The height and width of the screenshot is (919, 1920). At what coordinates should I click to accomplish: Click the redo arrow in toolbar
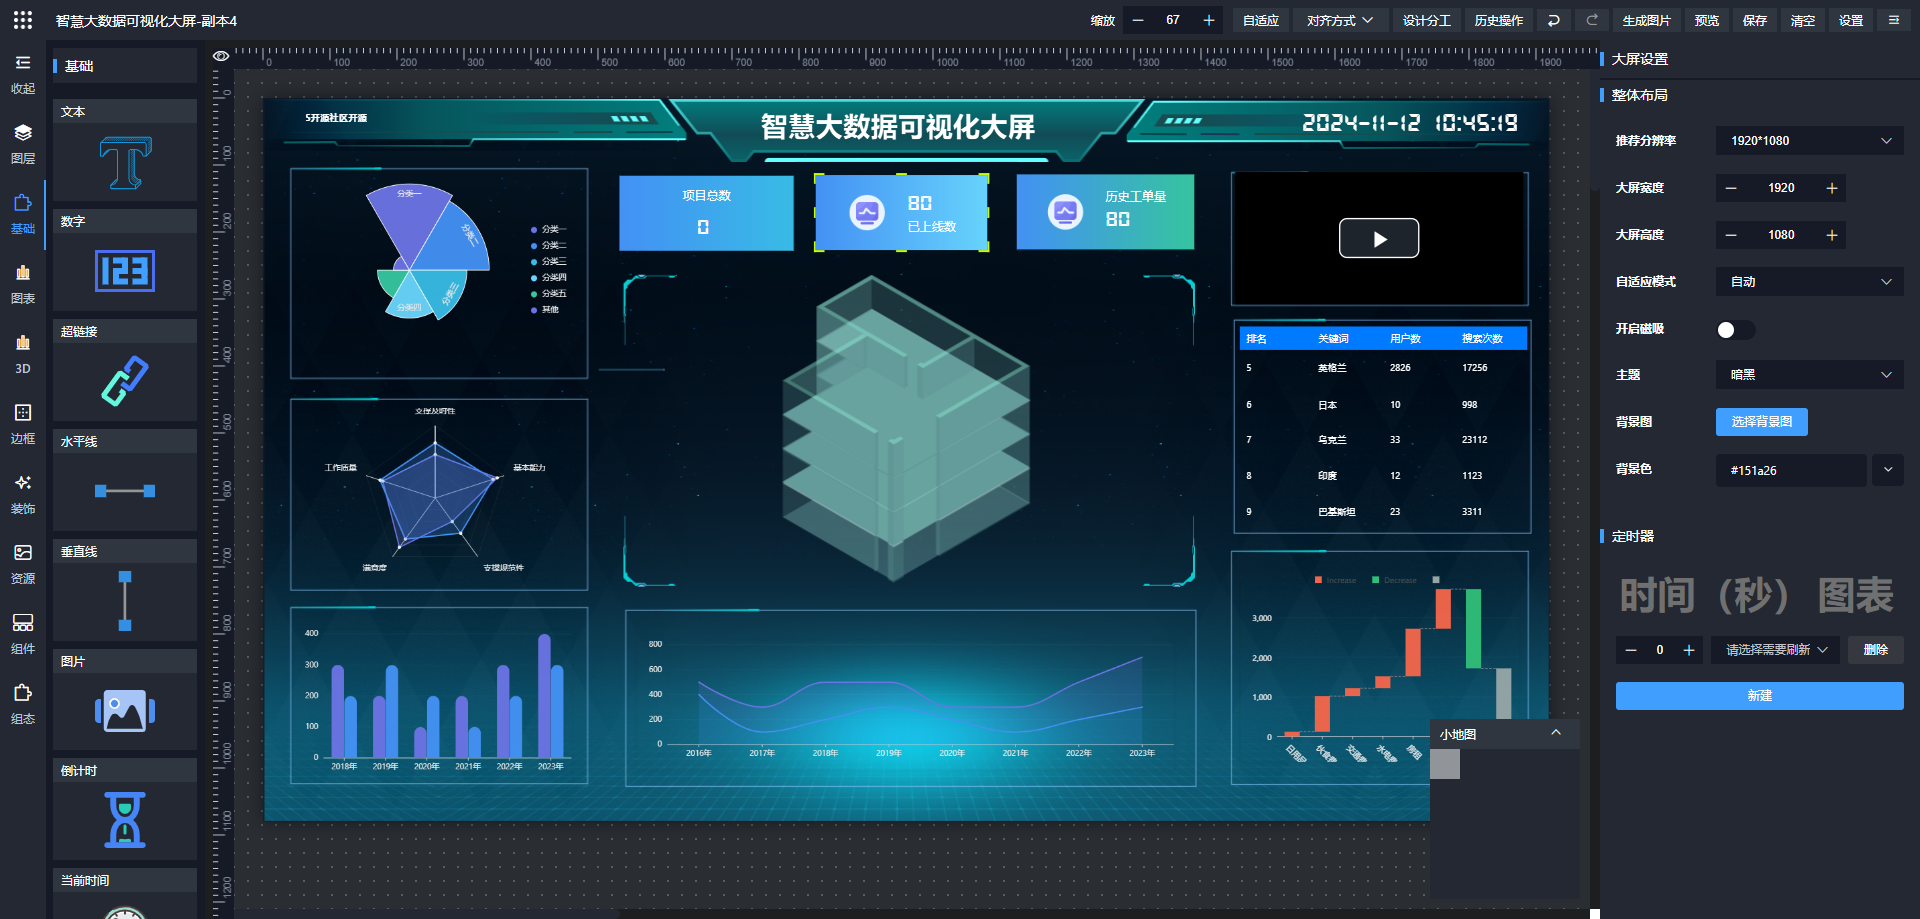click(x=1592, y=20)
